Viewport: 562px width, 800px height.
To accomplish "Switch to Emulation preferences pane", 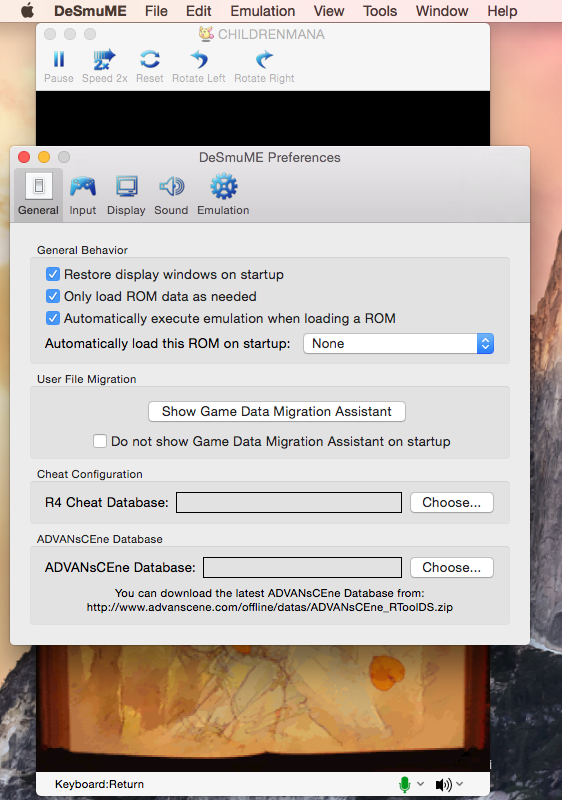I will (x=223, y=195).
